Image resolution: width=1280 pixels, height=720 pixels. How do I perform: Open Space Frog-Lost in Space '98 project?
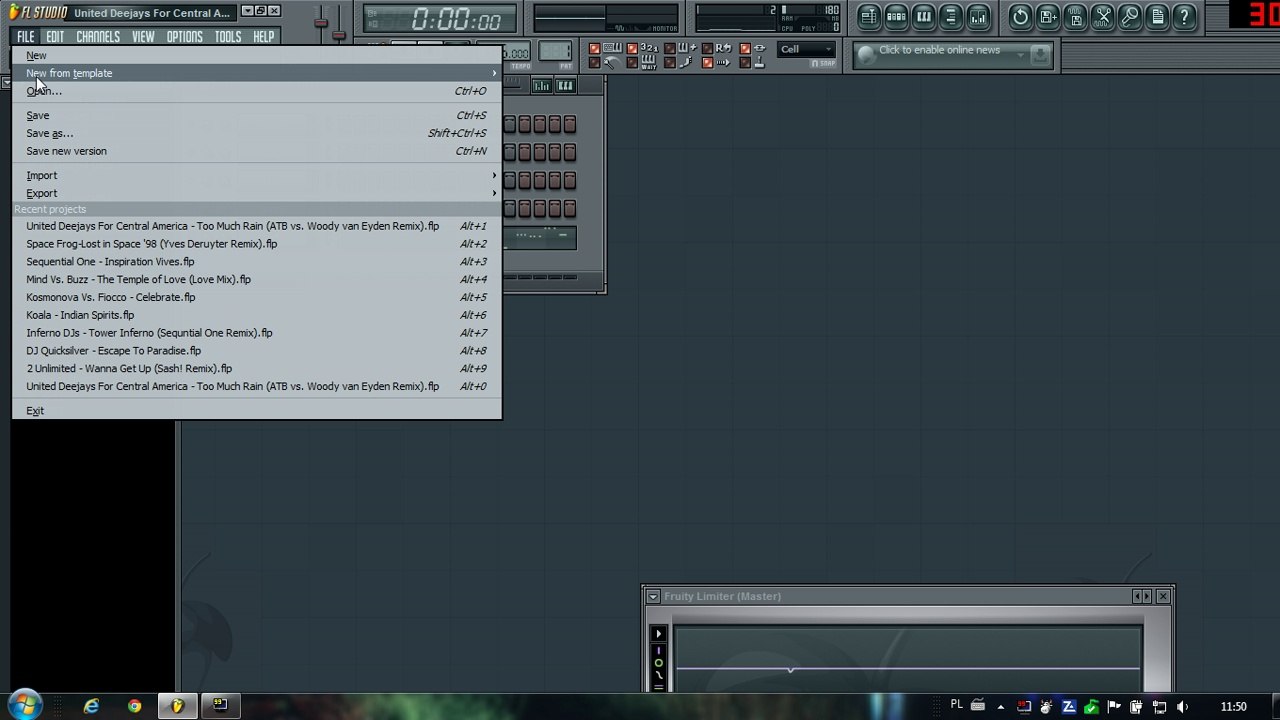pos(256,244)
